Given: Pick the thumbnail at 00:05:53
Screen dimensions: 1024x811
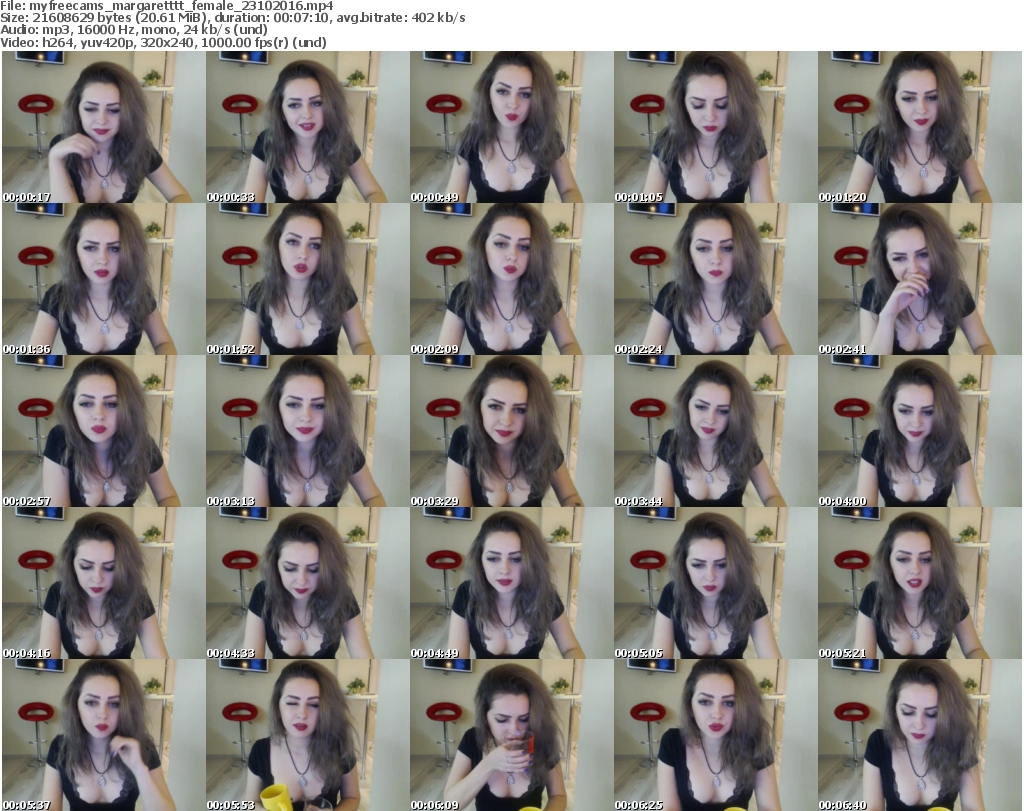Looking at the screenshot, I should tap(307, 736).
